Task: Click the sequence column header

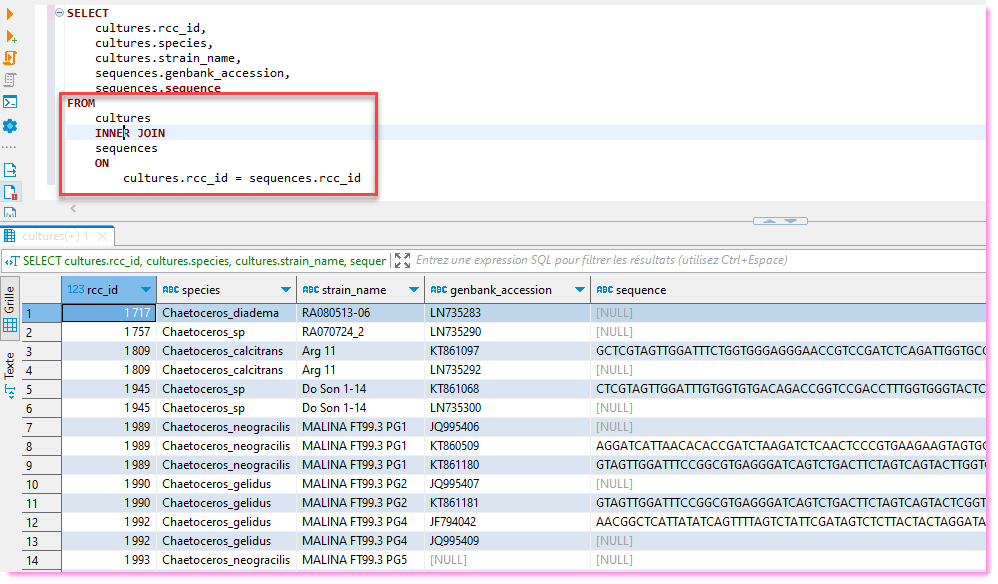Action: tap(640, 290)
